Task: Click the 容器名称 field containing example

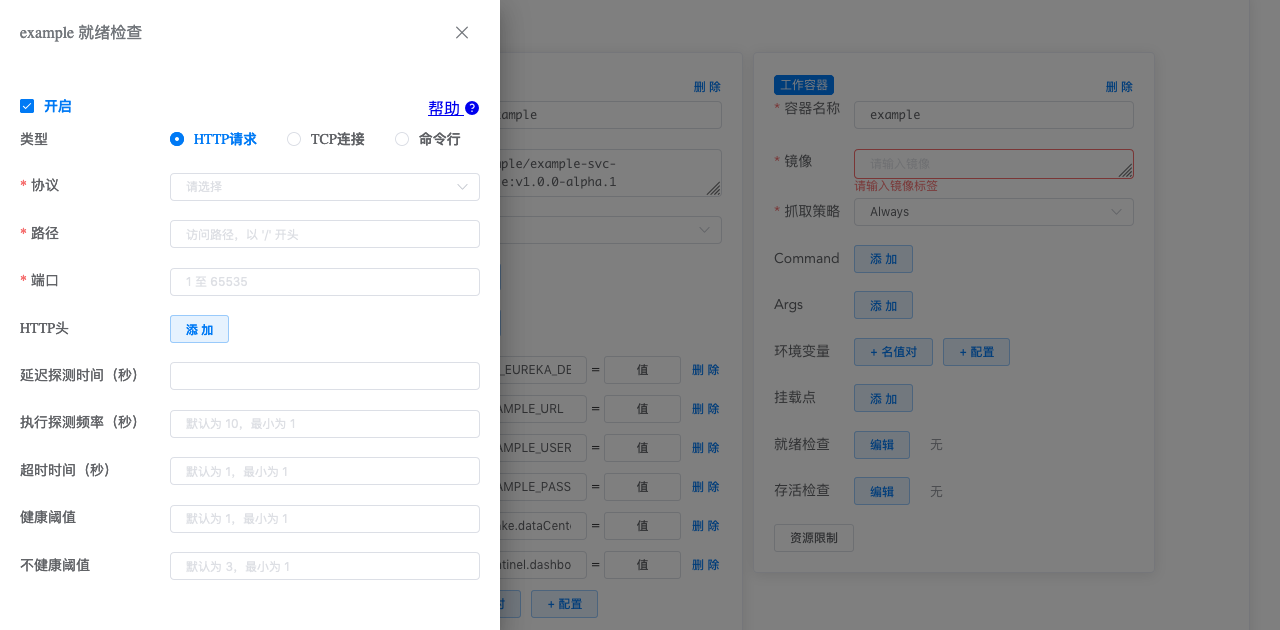Action: [x=994, y=115]
